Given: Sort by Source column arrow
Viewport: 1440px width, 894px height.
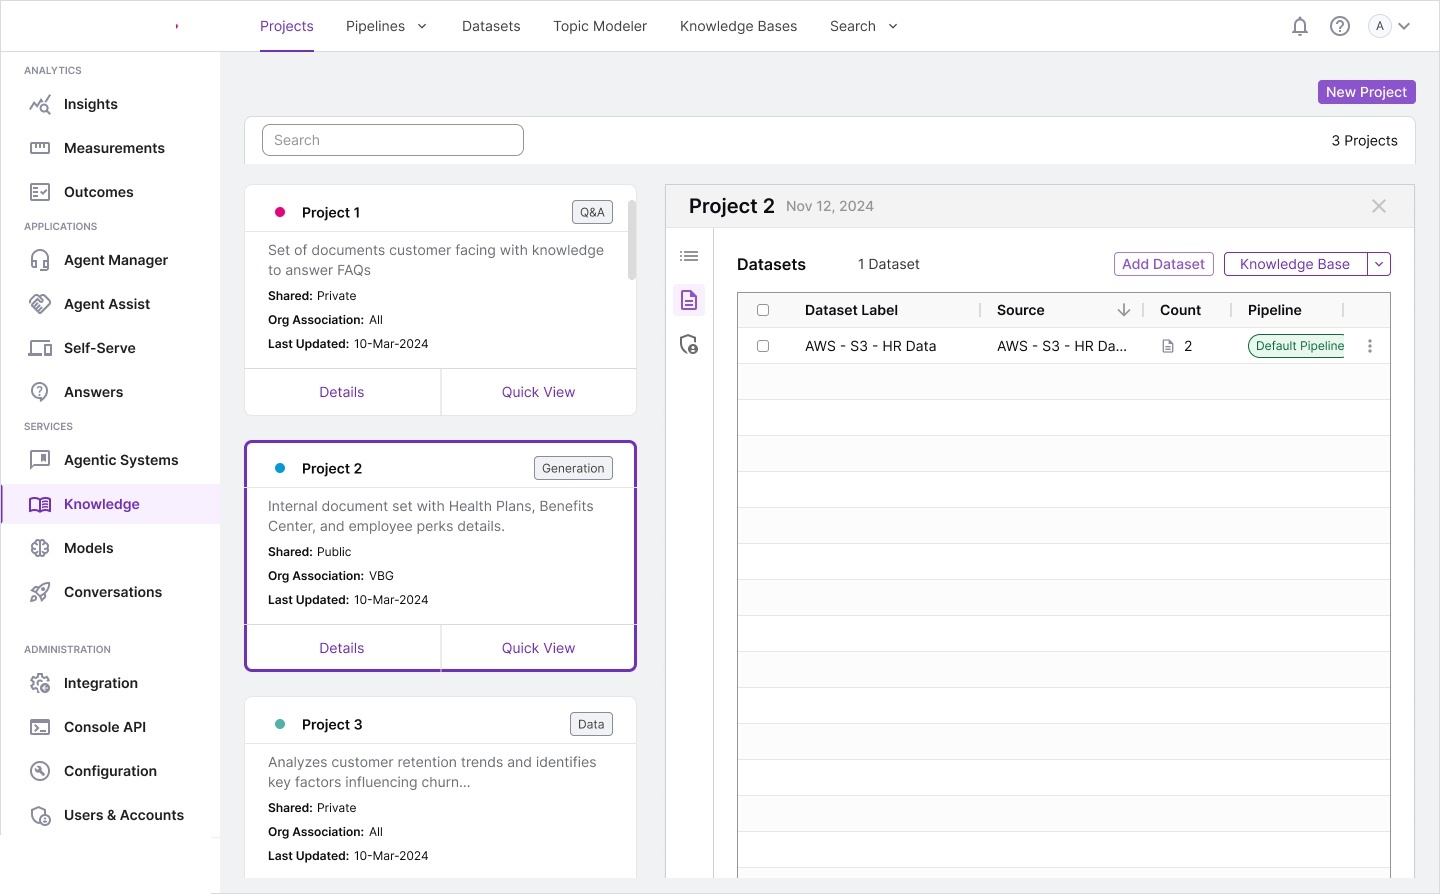Looking at the screenshot, I should (1124, 311).
